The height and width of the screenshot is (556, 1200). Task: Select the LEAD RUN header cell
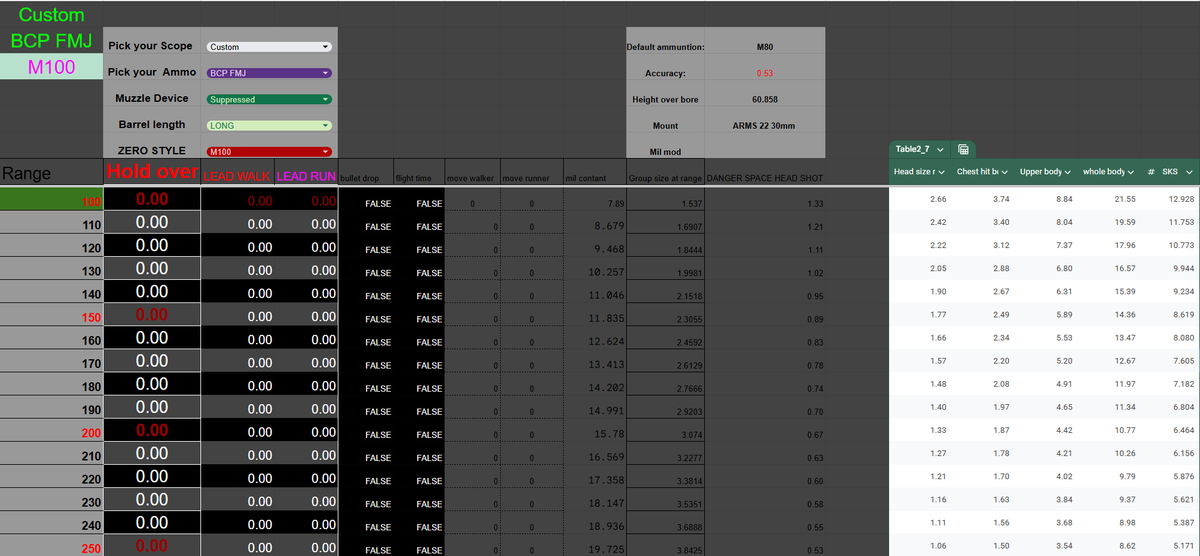(306, 173)
